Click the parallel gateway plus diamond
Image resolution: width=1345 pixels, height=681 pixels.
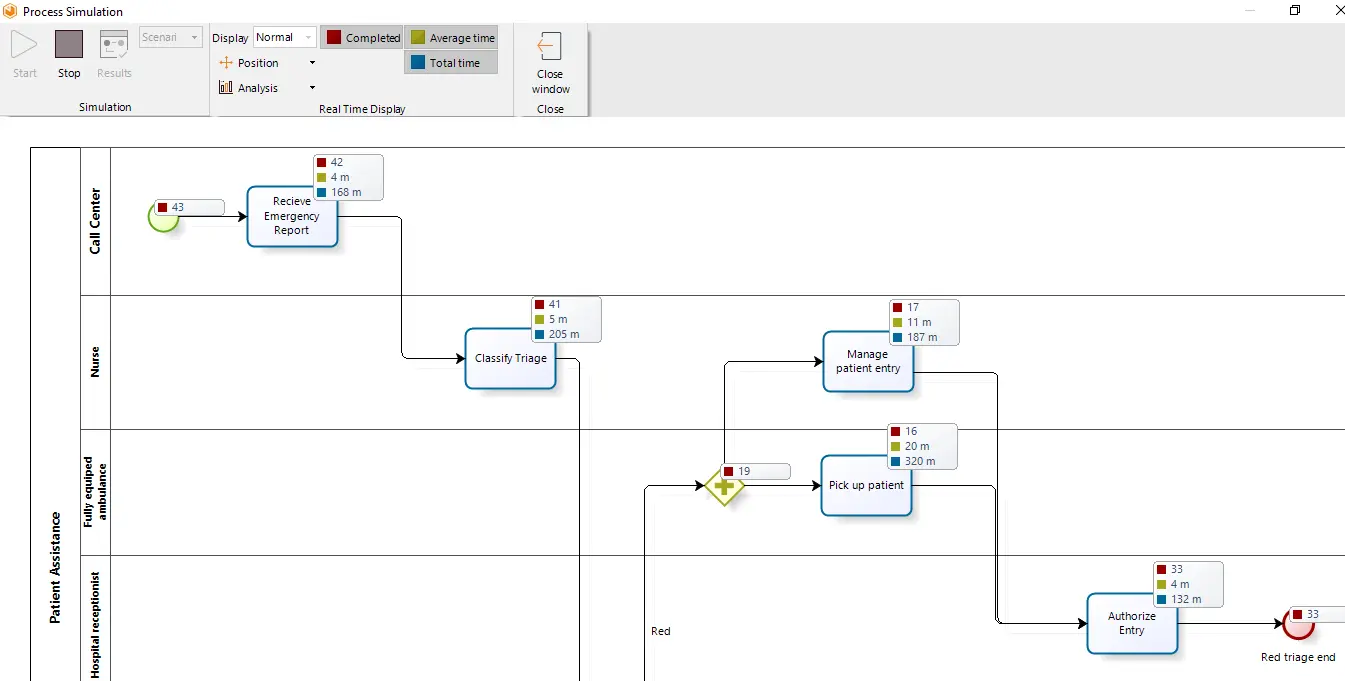click(724, 487)
